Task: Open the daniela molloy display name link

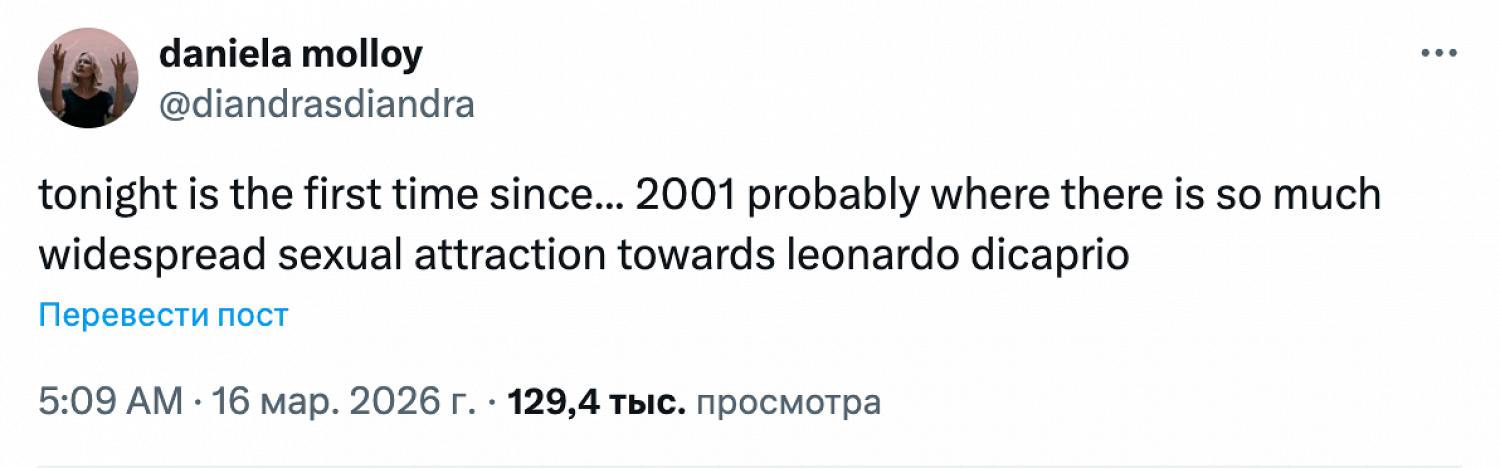Action: click(x=291, y=55)
